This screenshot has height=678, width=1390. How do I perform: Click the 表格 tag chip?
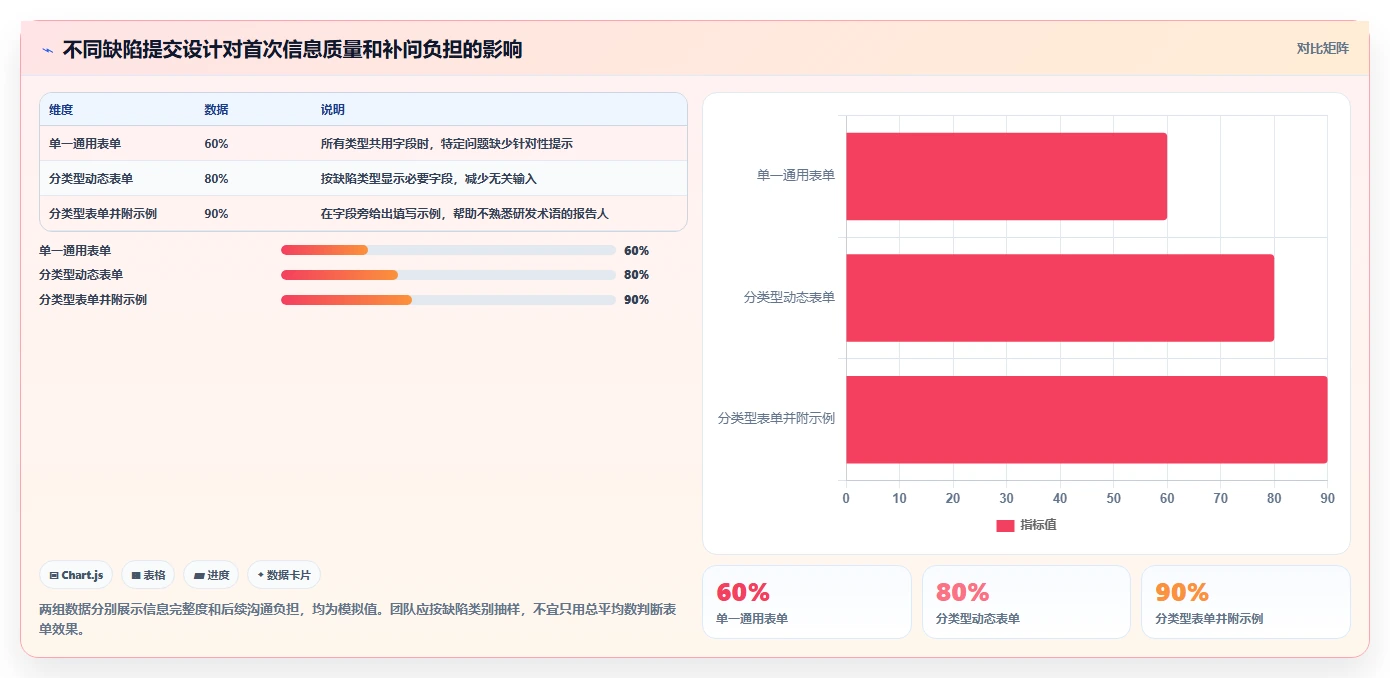(148, 575)
